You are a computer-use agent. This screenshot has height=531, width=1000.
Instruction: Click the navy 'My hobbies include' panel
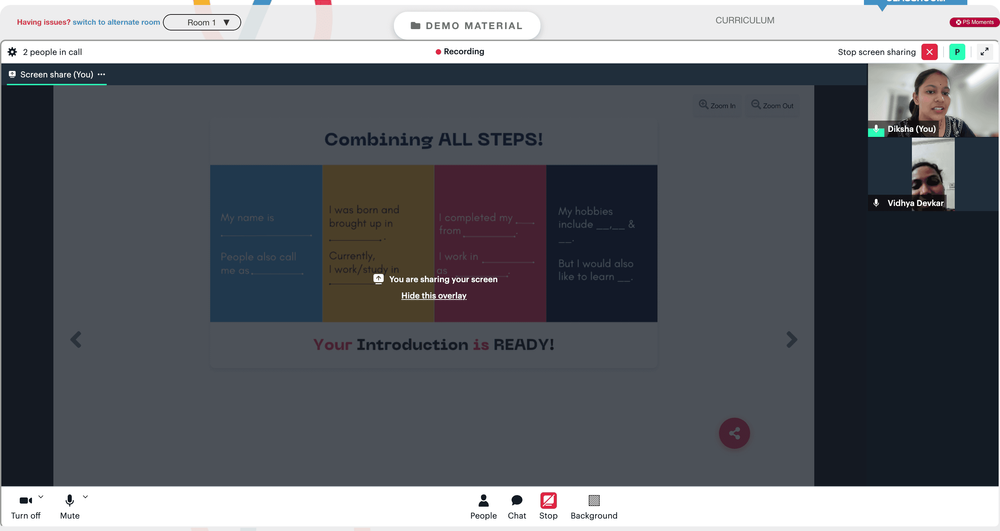[x=602, y=244]
